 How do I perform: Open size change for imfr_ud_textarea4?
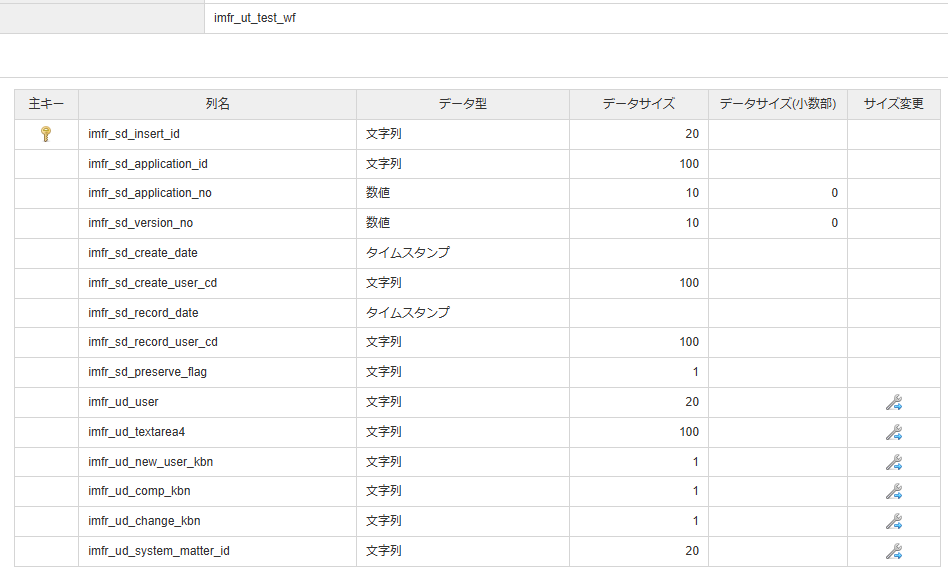pyautogui.click(x=894, y=432)
